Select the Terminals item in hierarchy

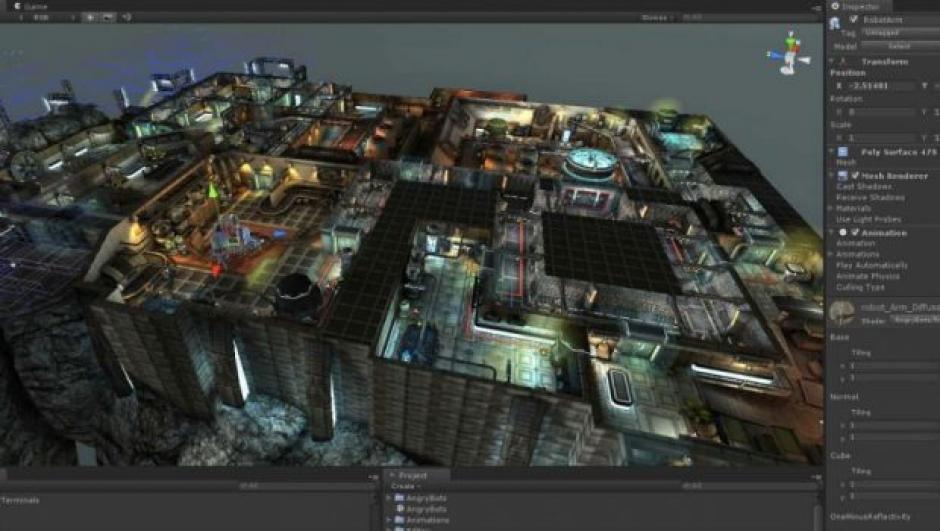[20, 500]
